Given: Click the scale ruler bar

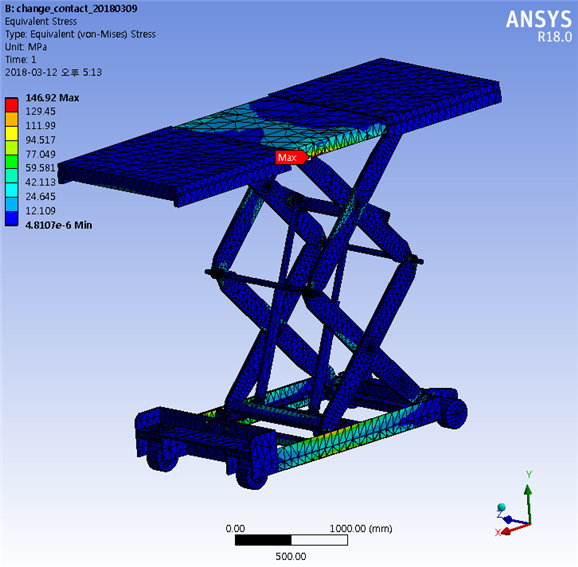Looking at the screenshot, I should point(291,540).
